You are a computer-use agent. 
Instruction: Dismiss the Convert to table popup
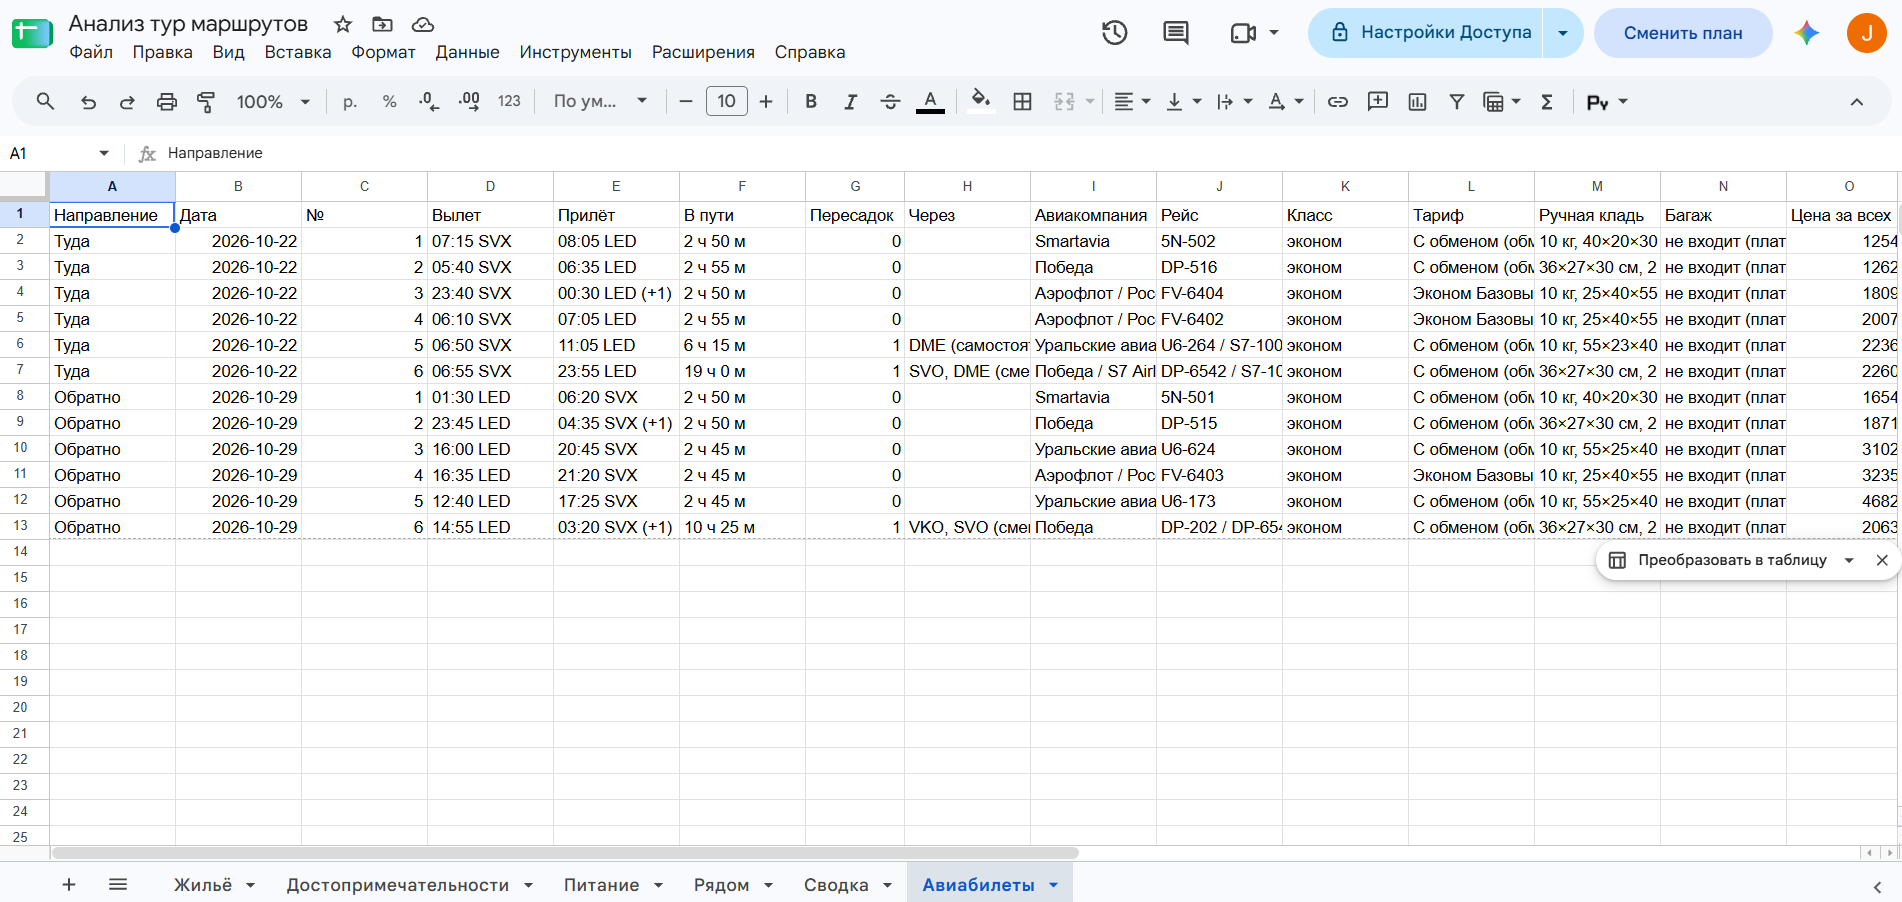coord(1882,560)
